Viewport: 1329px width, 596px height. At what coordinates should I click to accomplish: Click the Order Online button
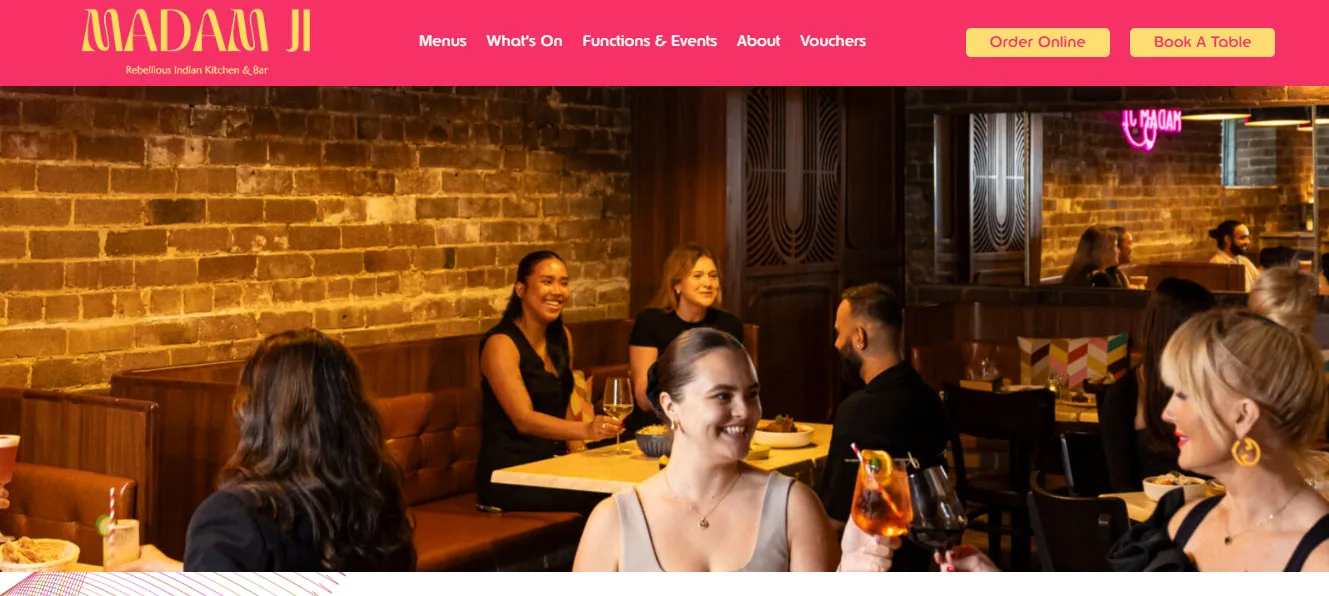(x=1037, y=42)
